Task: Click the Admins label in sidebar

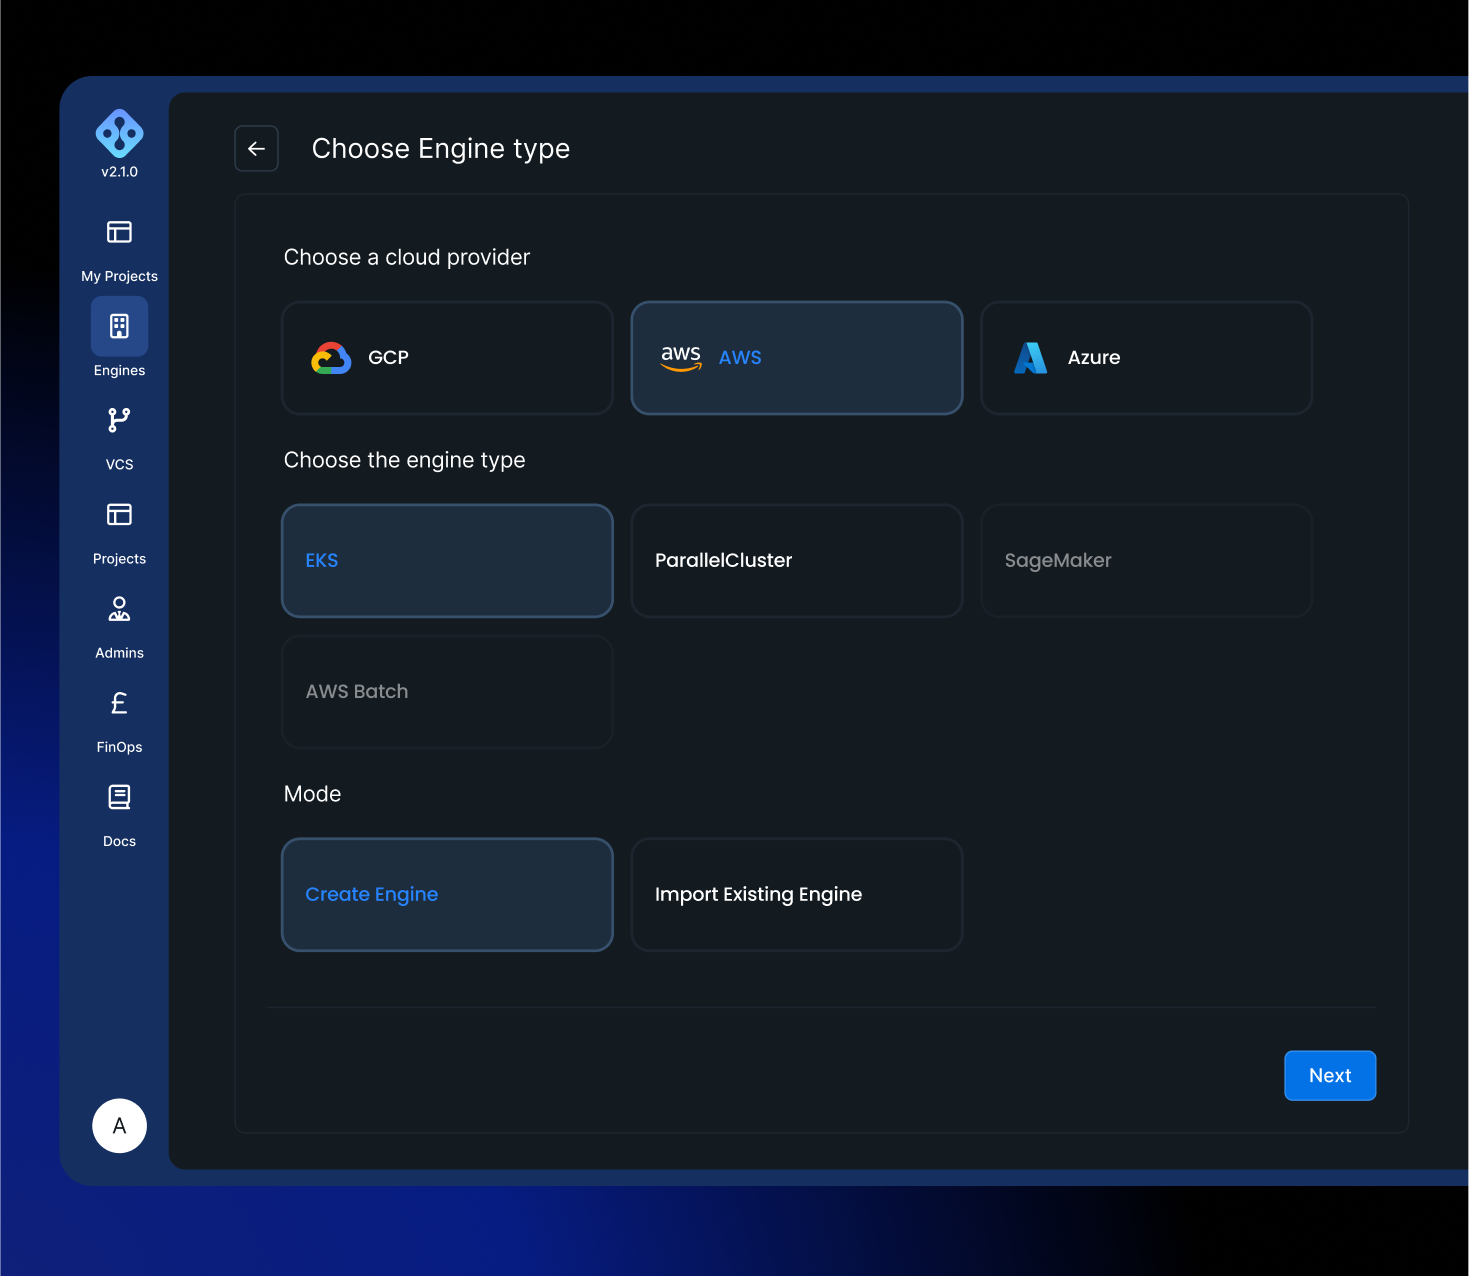Action: coord(119,653)
